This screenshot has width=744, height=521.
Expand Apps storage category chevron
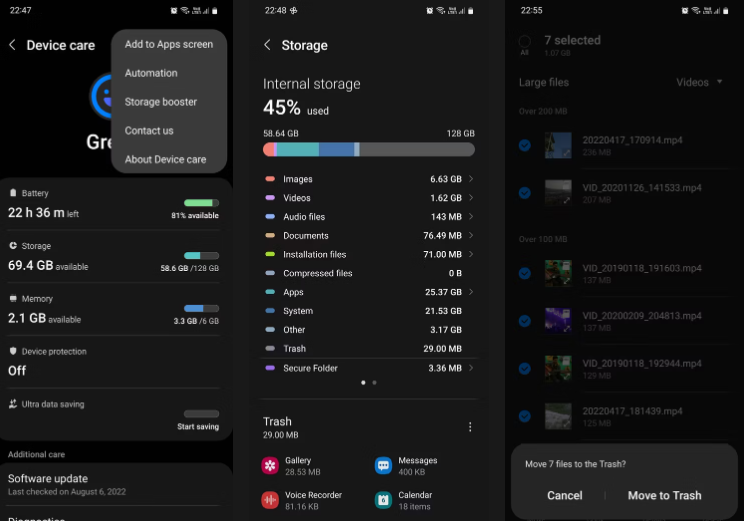(x=471, y=292)
